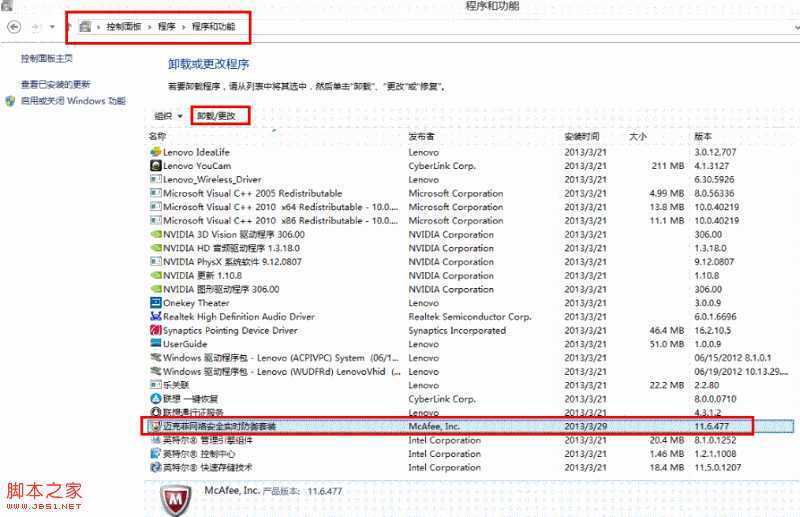Screen dimensions: 800x517
Task: Expand the chevron between 控制面板 and 程序
Action: [x=149, y=27]
